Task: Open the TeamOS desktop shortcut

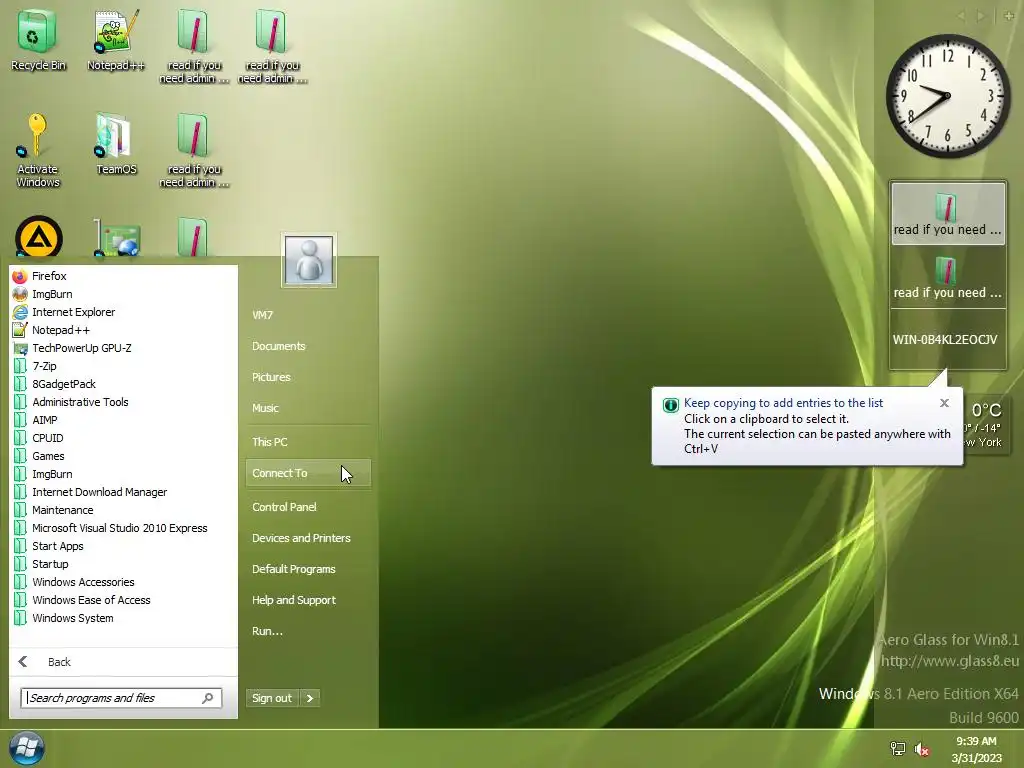Action: (116, 144)
